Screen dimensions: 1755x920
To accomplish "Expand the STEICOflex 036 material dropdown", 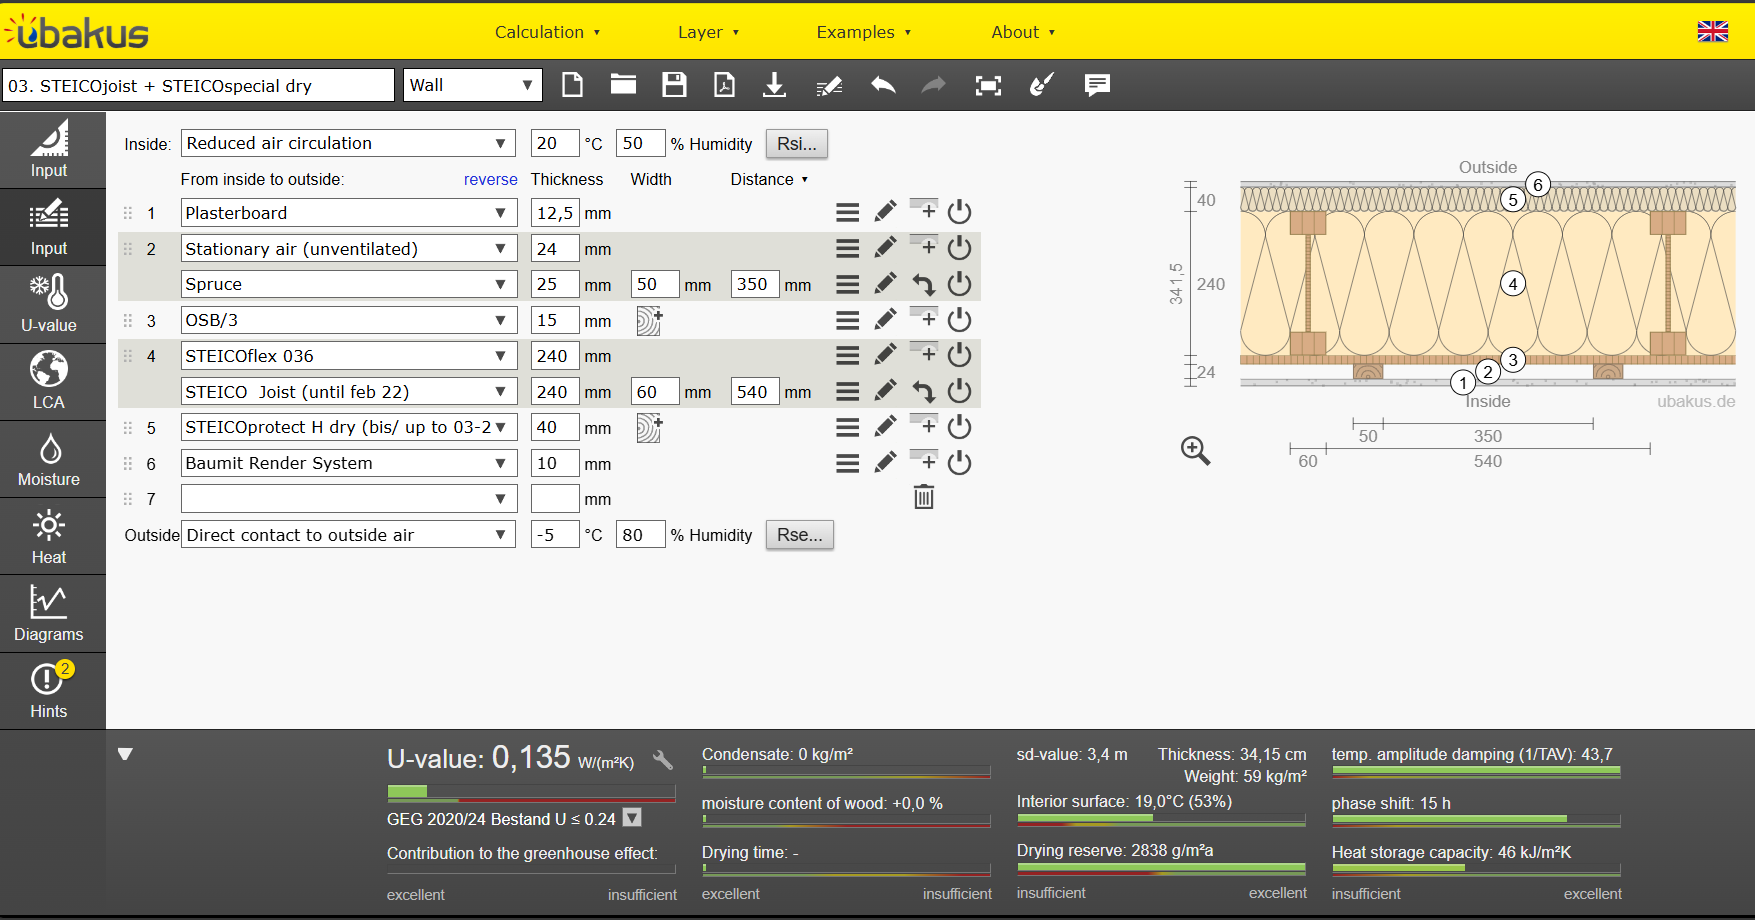I will 348,356.
